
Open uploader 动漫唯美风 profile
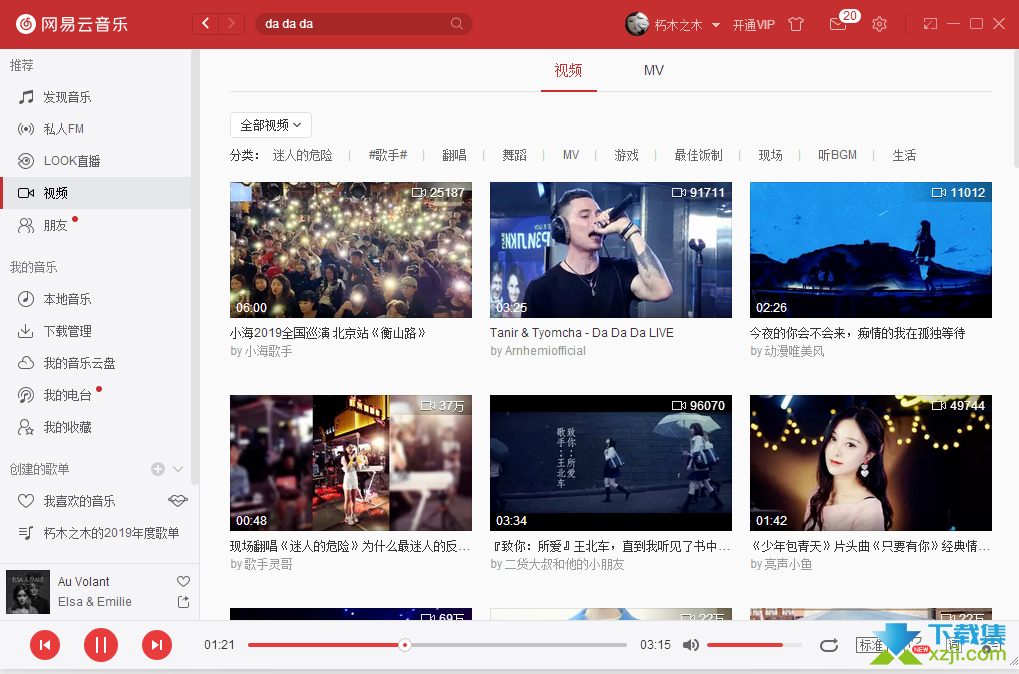point(794,351)
